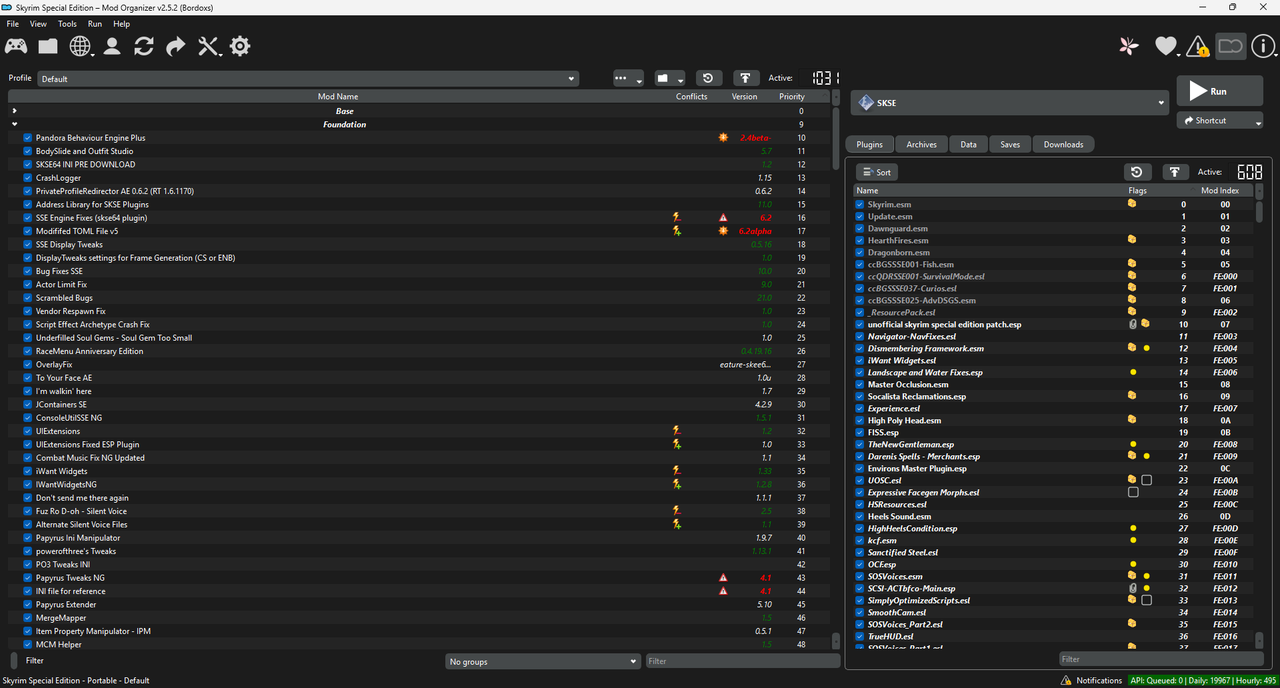The width and height of the screenshot is (1280, 688).
Task: Uncheck Pandora Behaviour Engine Plus mod
Action: (x=28, y=138)
